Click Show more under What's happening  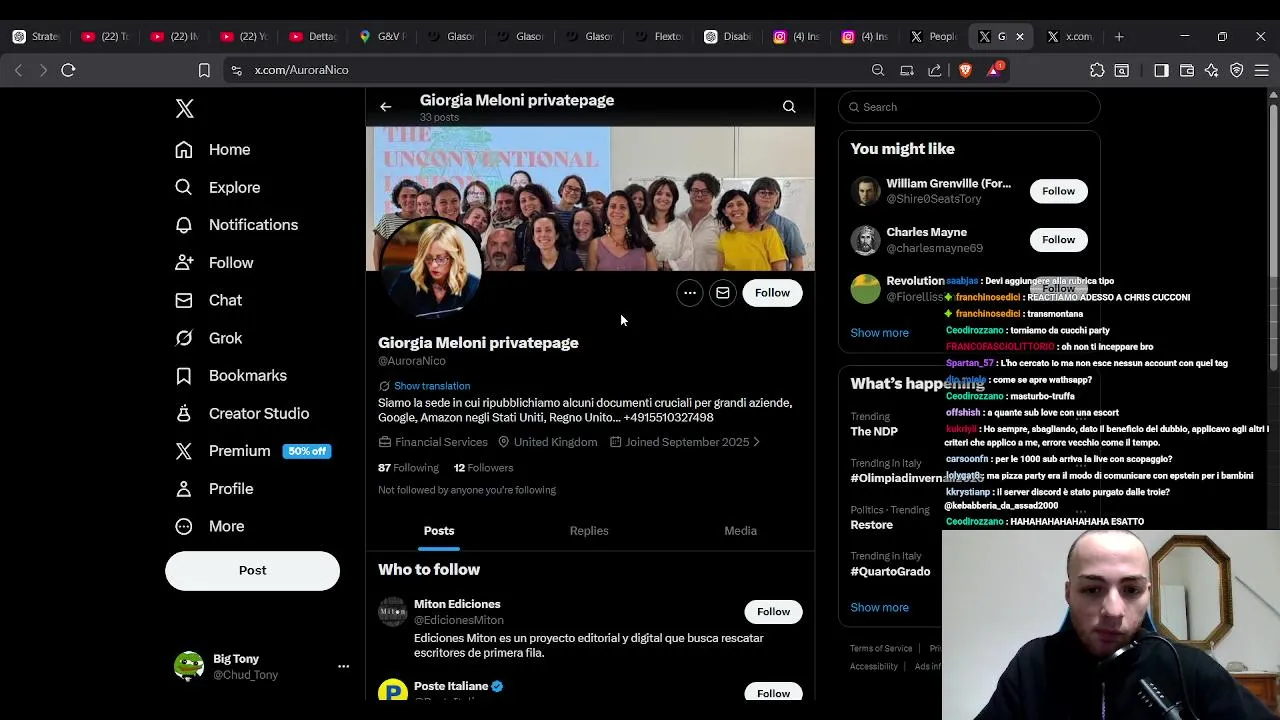(x=879, y=608)
